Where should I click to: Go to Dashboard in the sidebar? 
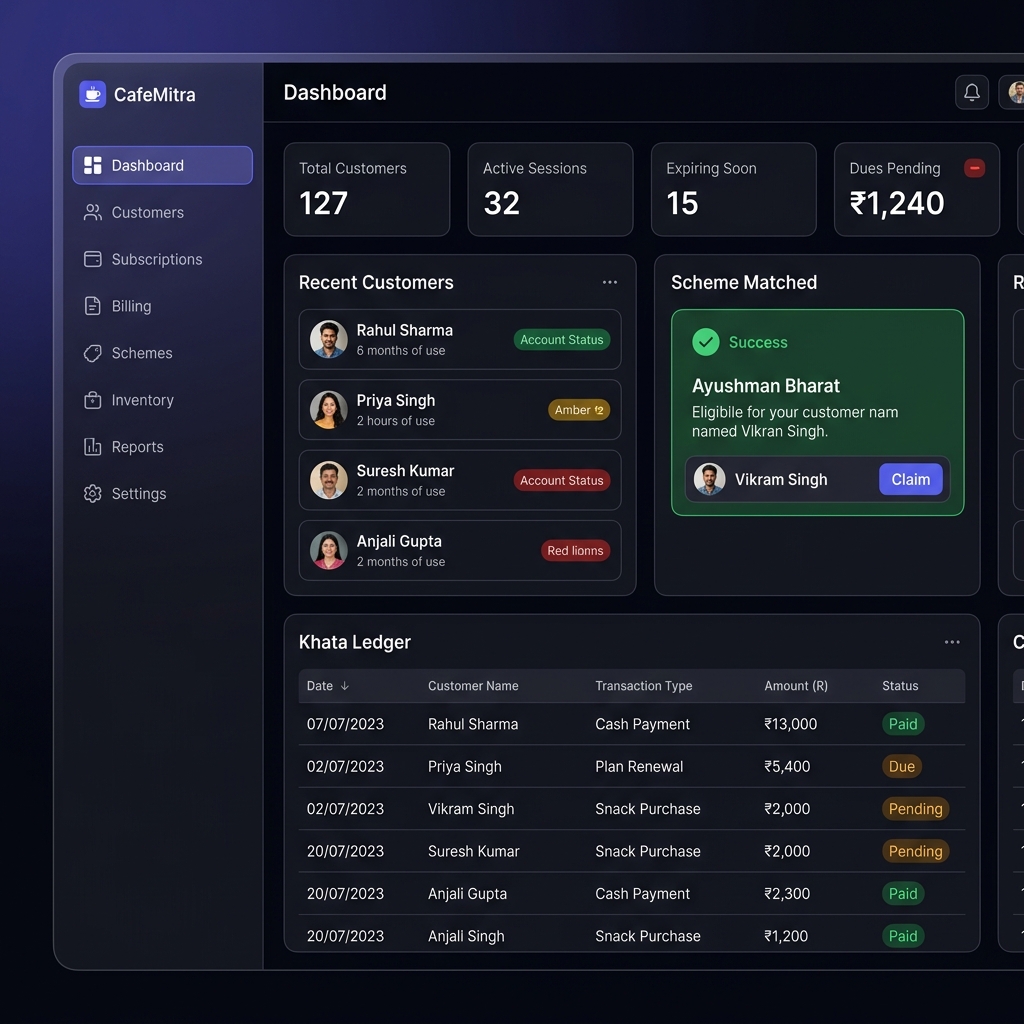coord(163,165)
